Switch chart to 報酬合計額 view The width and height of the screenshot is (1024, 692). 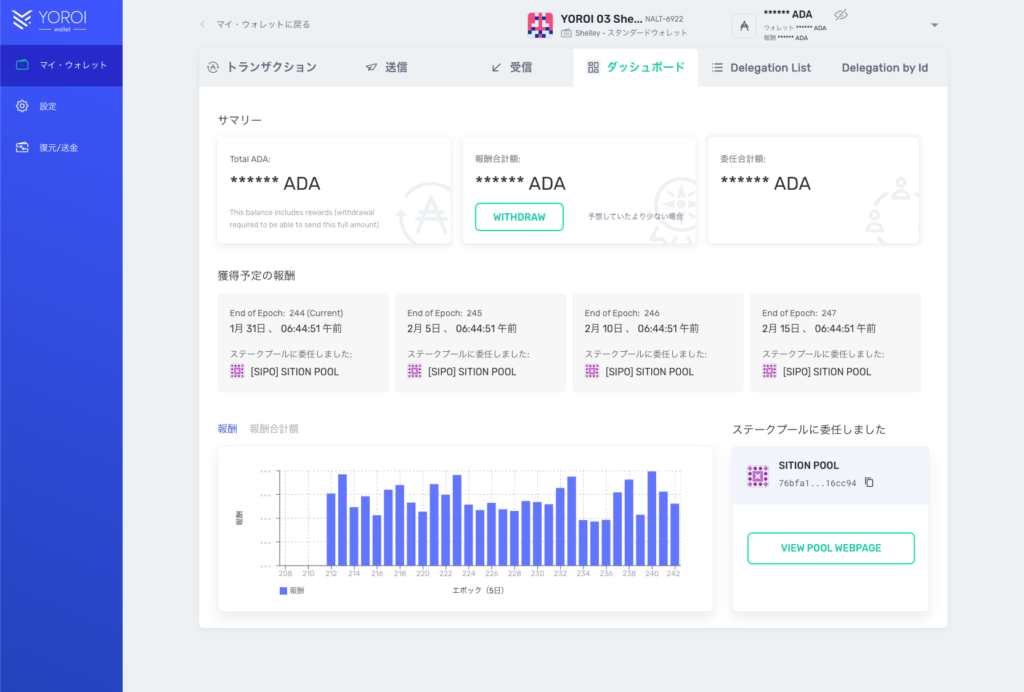pyautogui.click(x=274, y=428)
